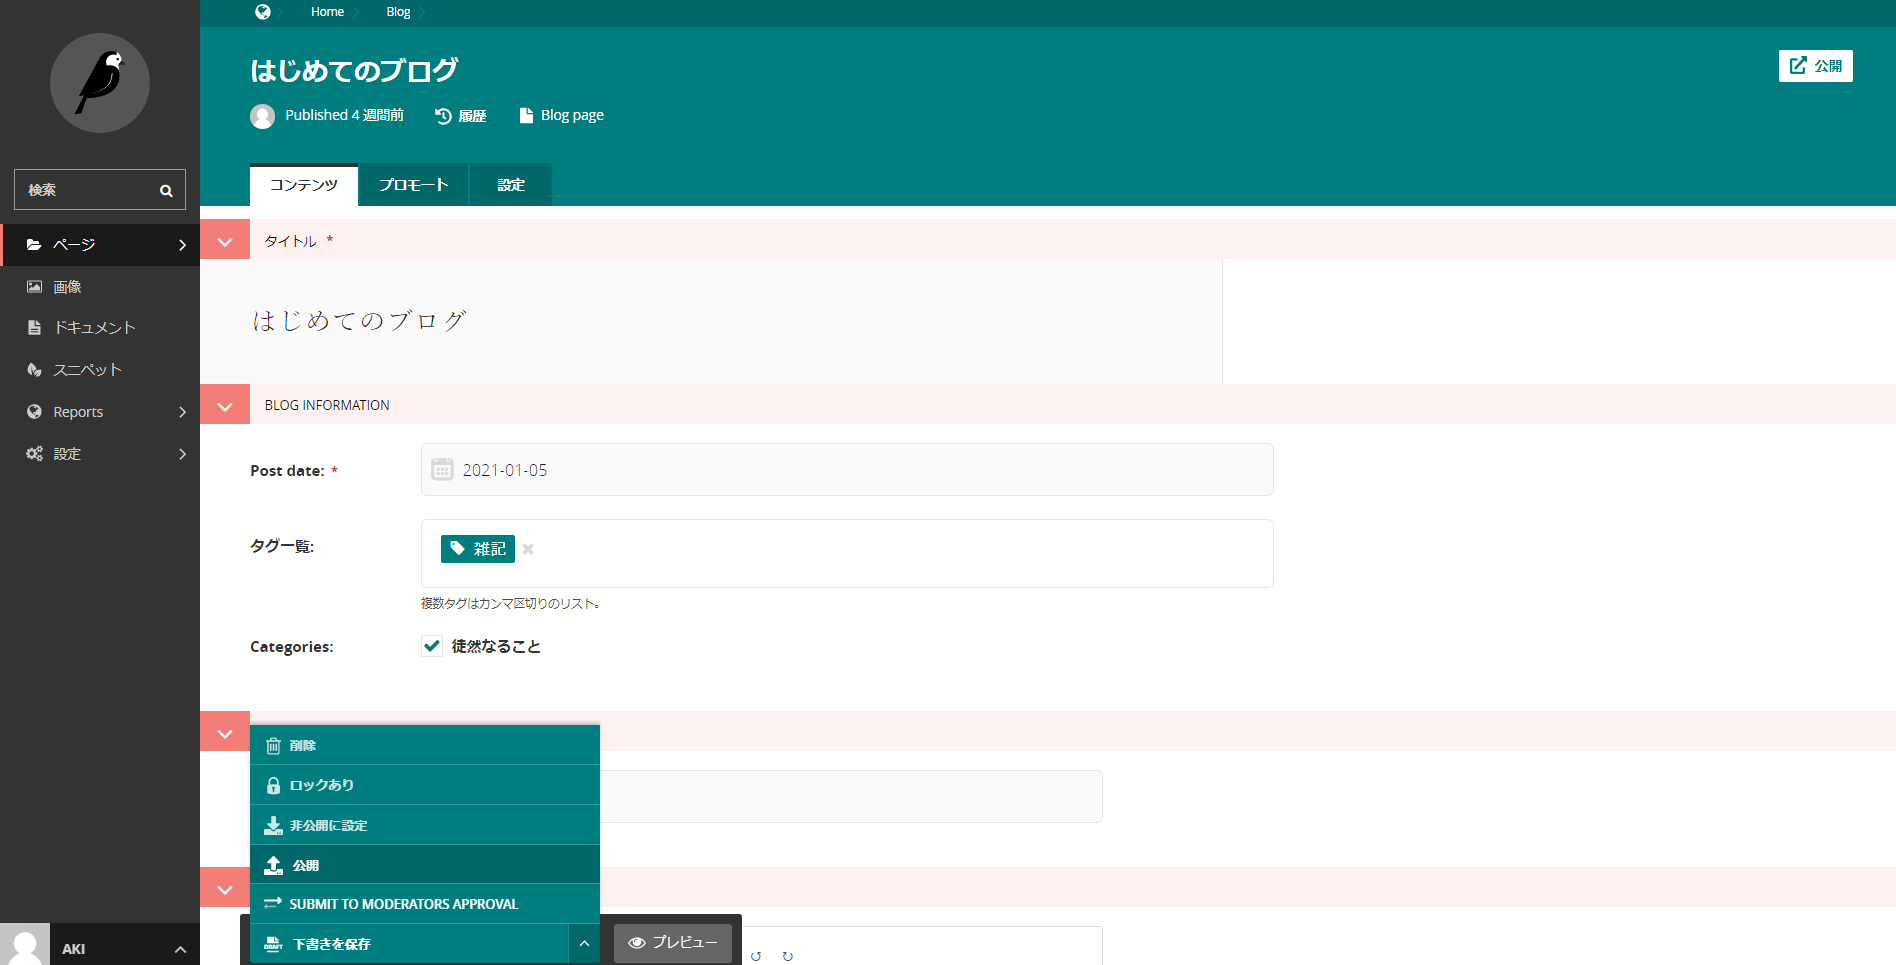Click the Categories: label
This screenshot has height=965, width=1896.
292,647
